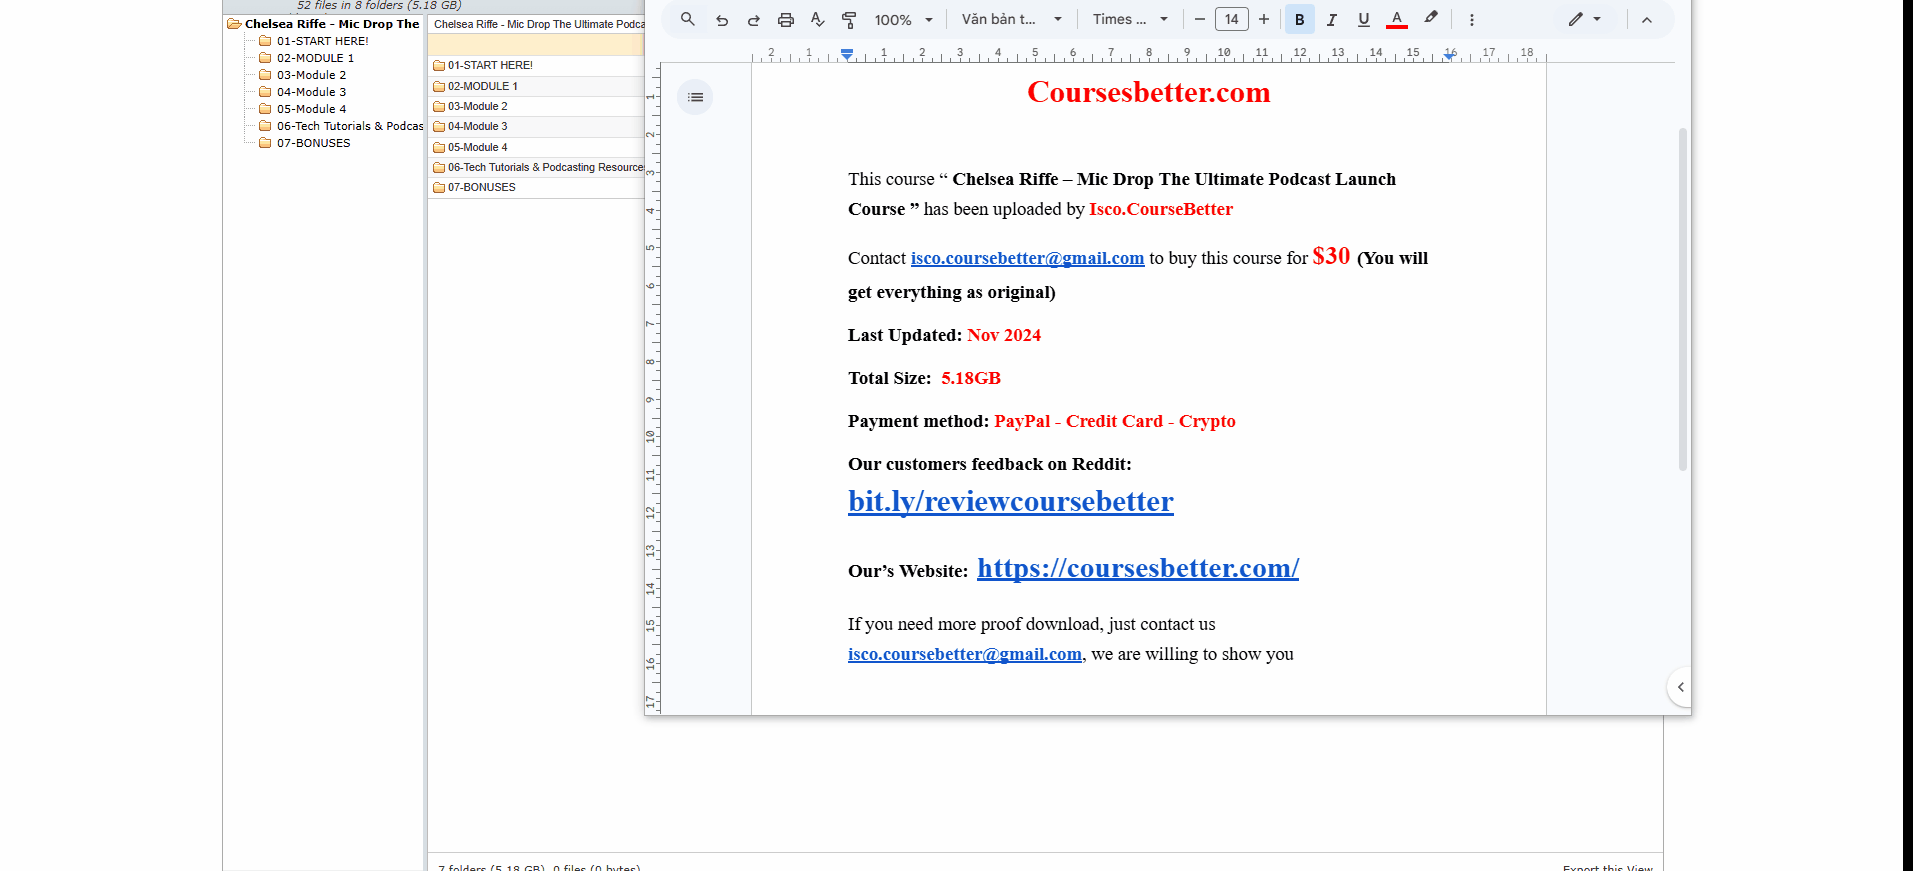Screen dimensions: 1913x871
Task: Toggle underline formatting
Action: coord(1363,20)
